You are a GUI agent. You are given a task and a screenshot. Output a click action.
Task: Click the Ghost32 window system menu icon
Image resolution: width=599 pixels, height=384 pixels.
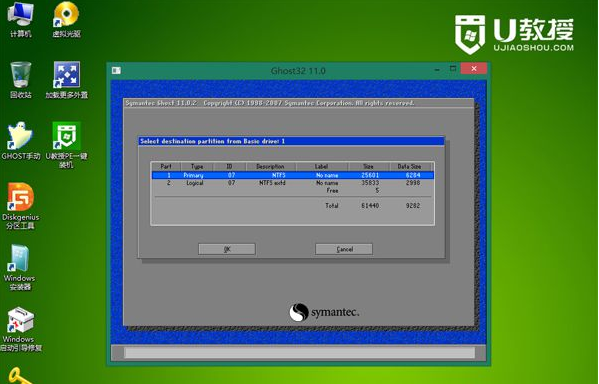[116, 71]
